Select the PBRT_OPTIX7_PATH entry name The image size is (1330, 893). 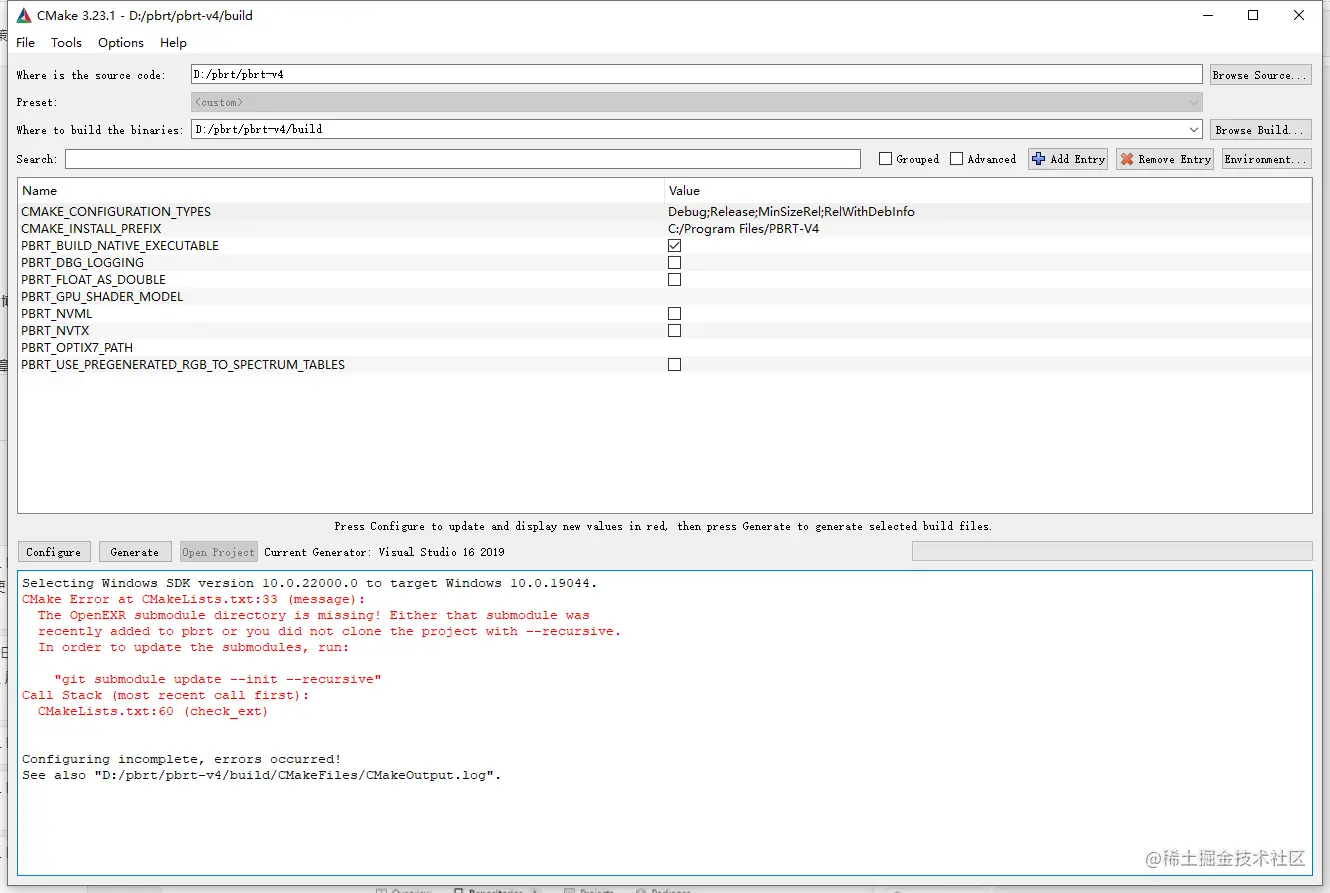coord(77,348)
